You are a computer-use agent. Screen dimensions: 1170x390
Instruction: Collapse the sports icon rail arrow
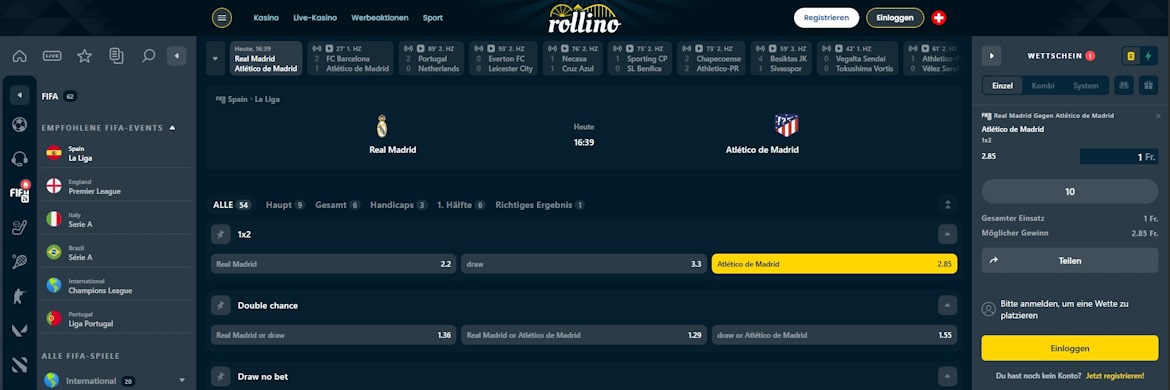(19, 95)
